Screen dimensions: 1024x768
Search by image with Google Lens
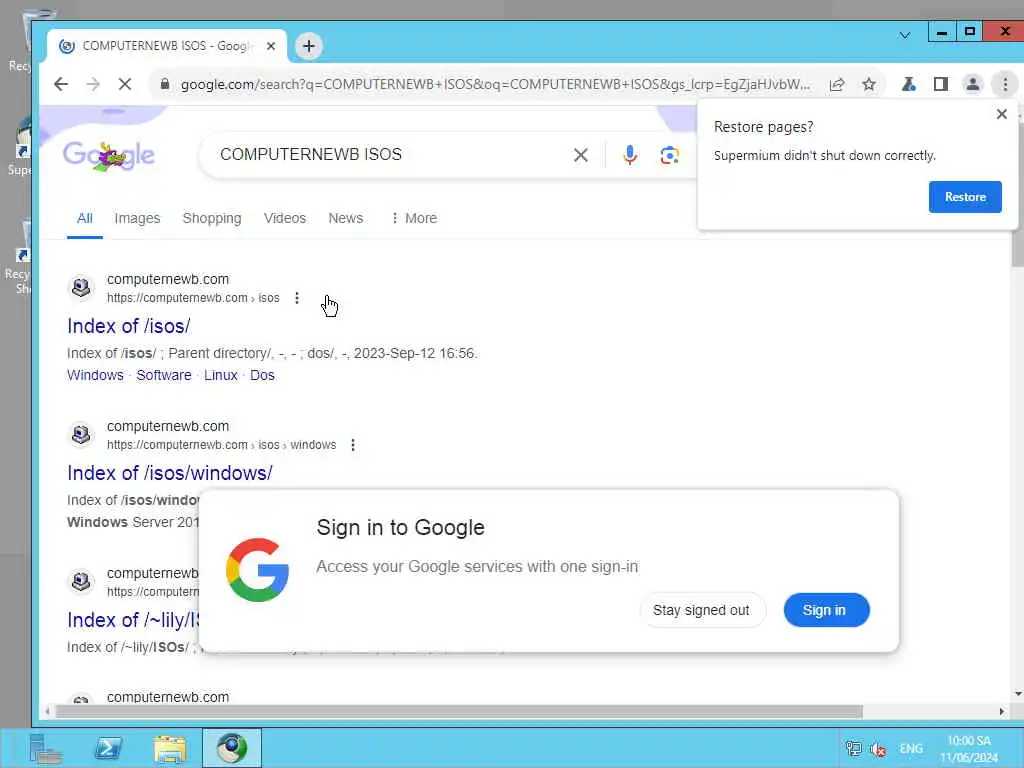(x=669, y=155)
